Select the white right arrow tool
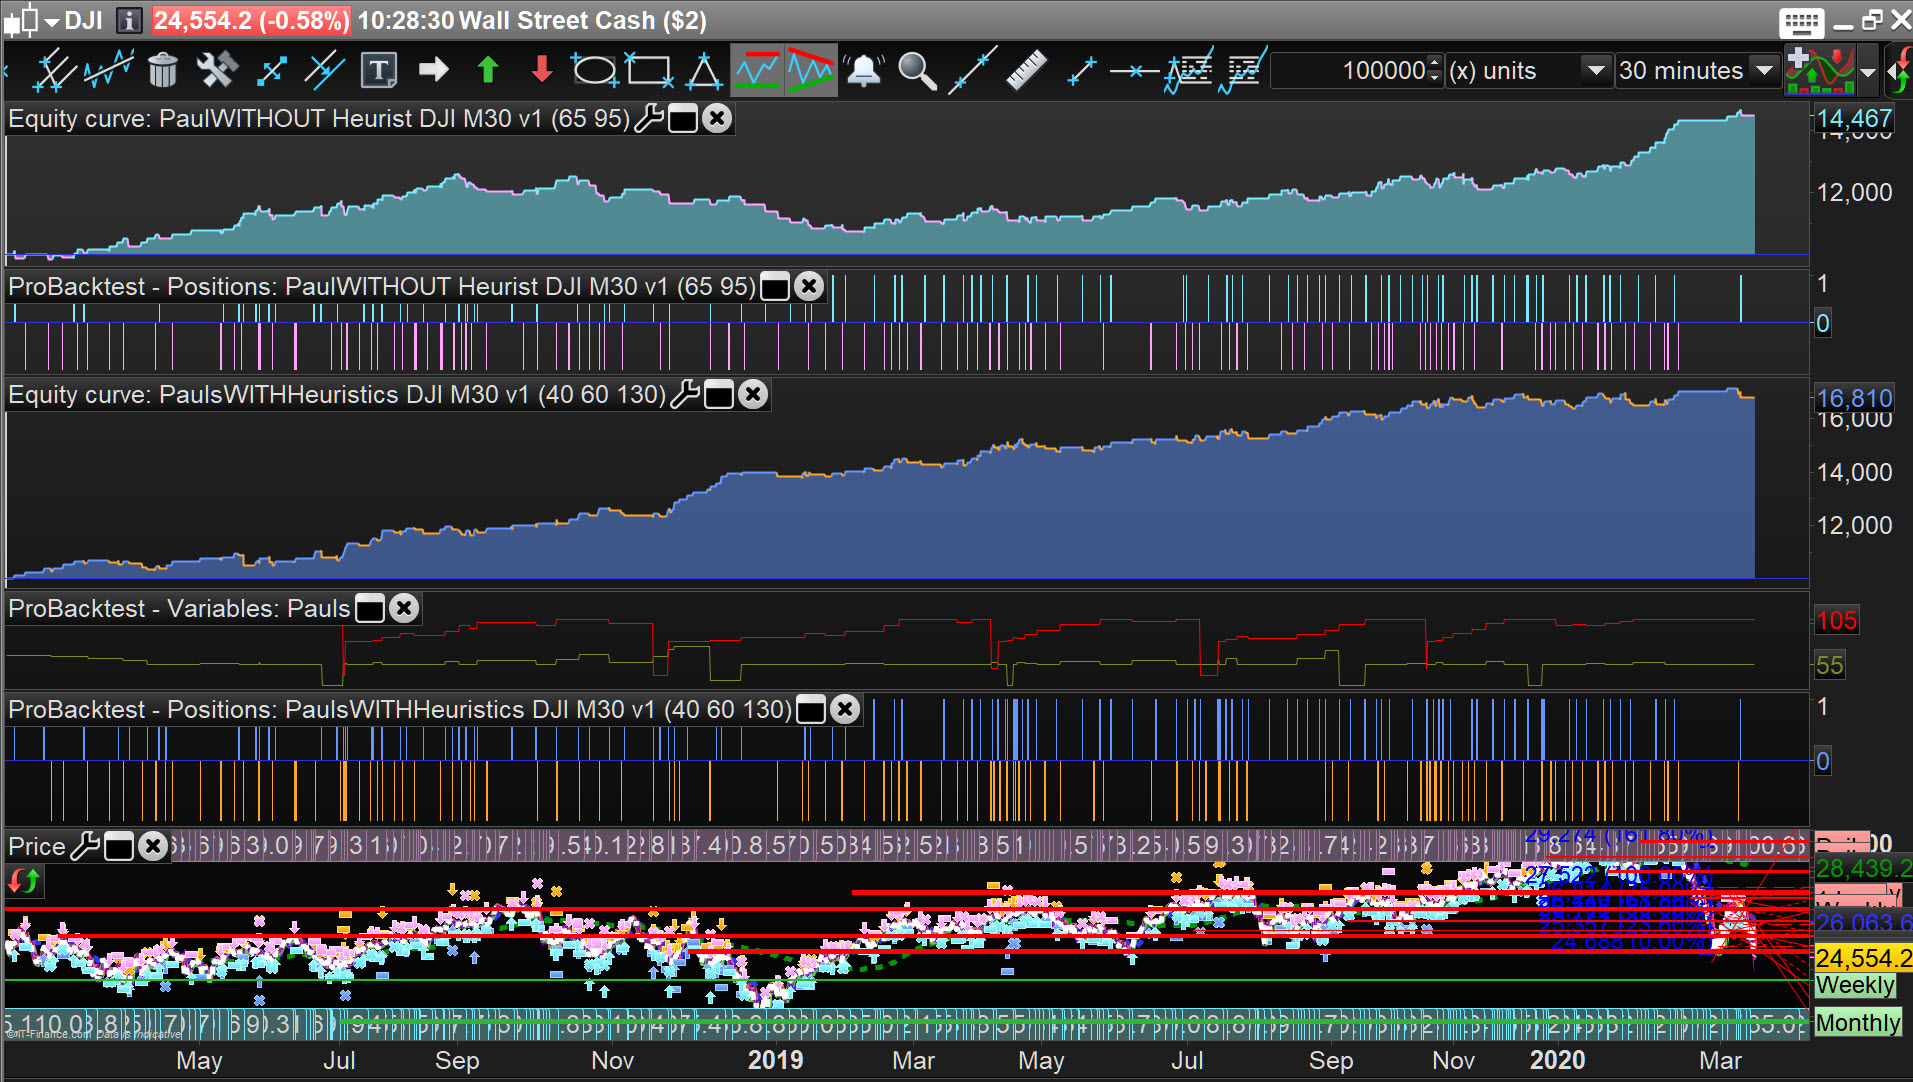The width and height of the screenshot is (1913, 1082). (433, 70)
